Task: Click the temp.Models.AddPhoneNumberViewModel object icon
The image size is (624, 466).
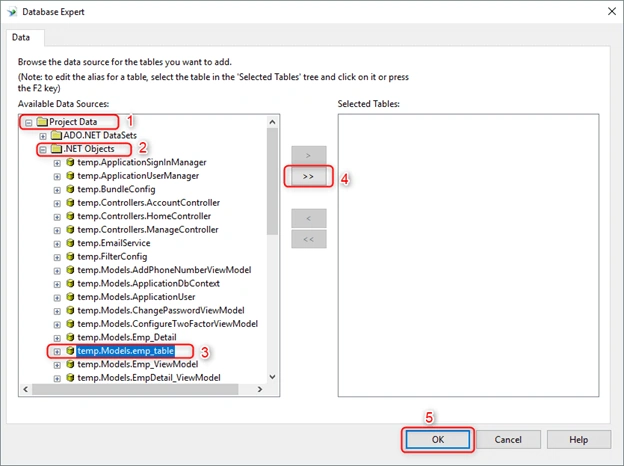Action: [x=70, y=270]
